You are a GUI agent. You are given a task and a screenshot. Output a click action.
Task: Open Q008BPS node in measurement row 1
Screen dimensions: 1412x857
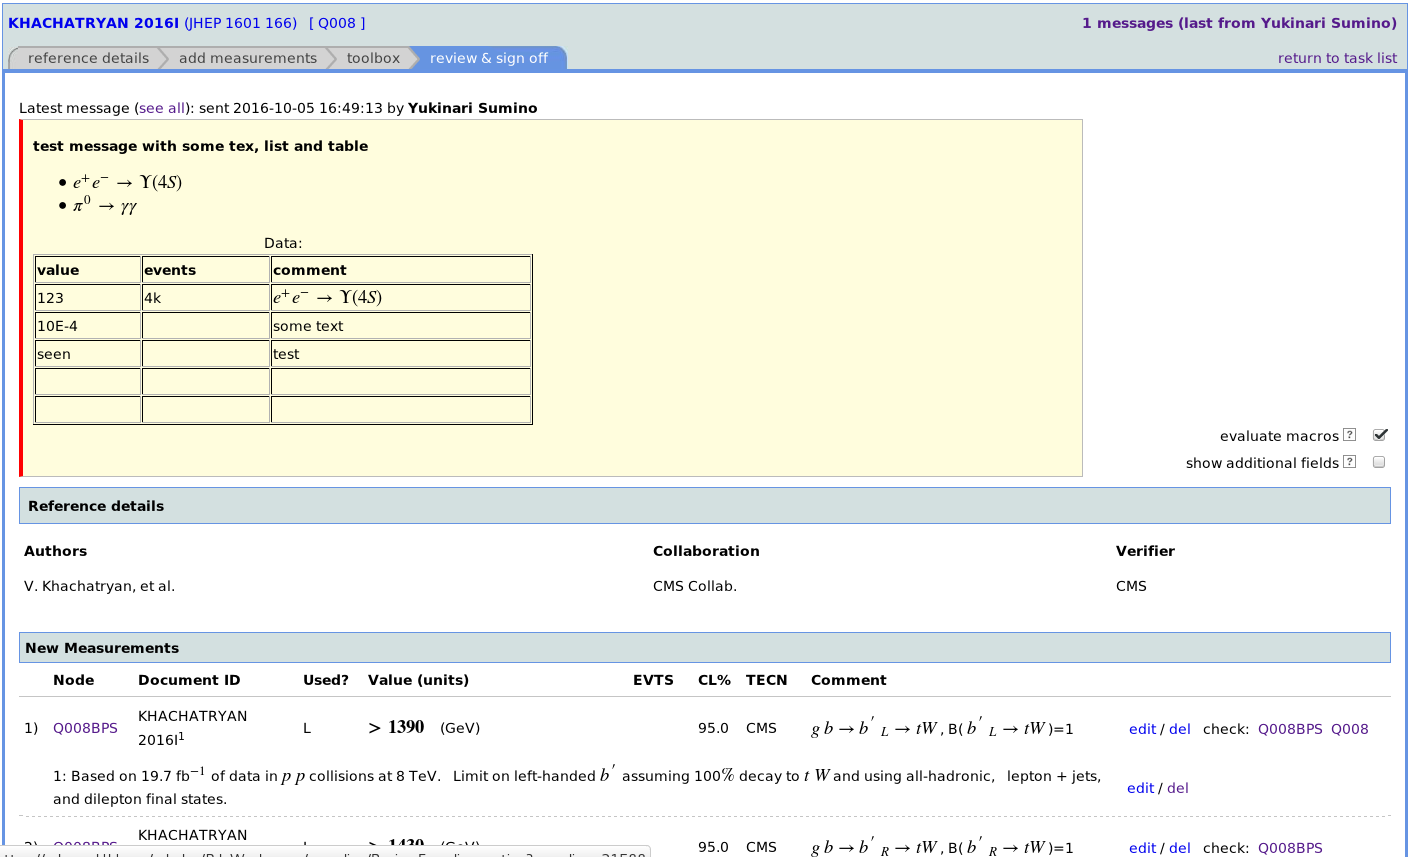85,728
